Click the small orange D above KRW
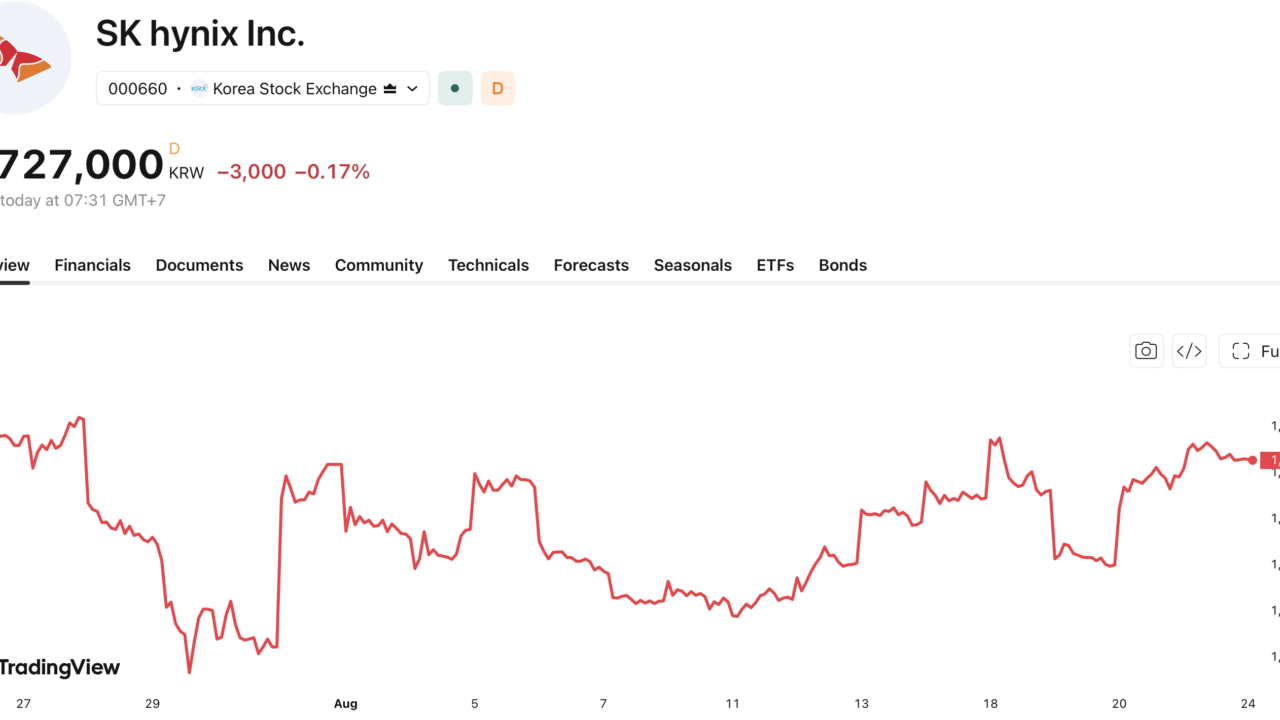Viewport: 1280px width, 720px height. click(174, 149)
